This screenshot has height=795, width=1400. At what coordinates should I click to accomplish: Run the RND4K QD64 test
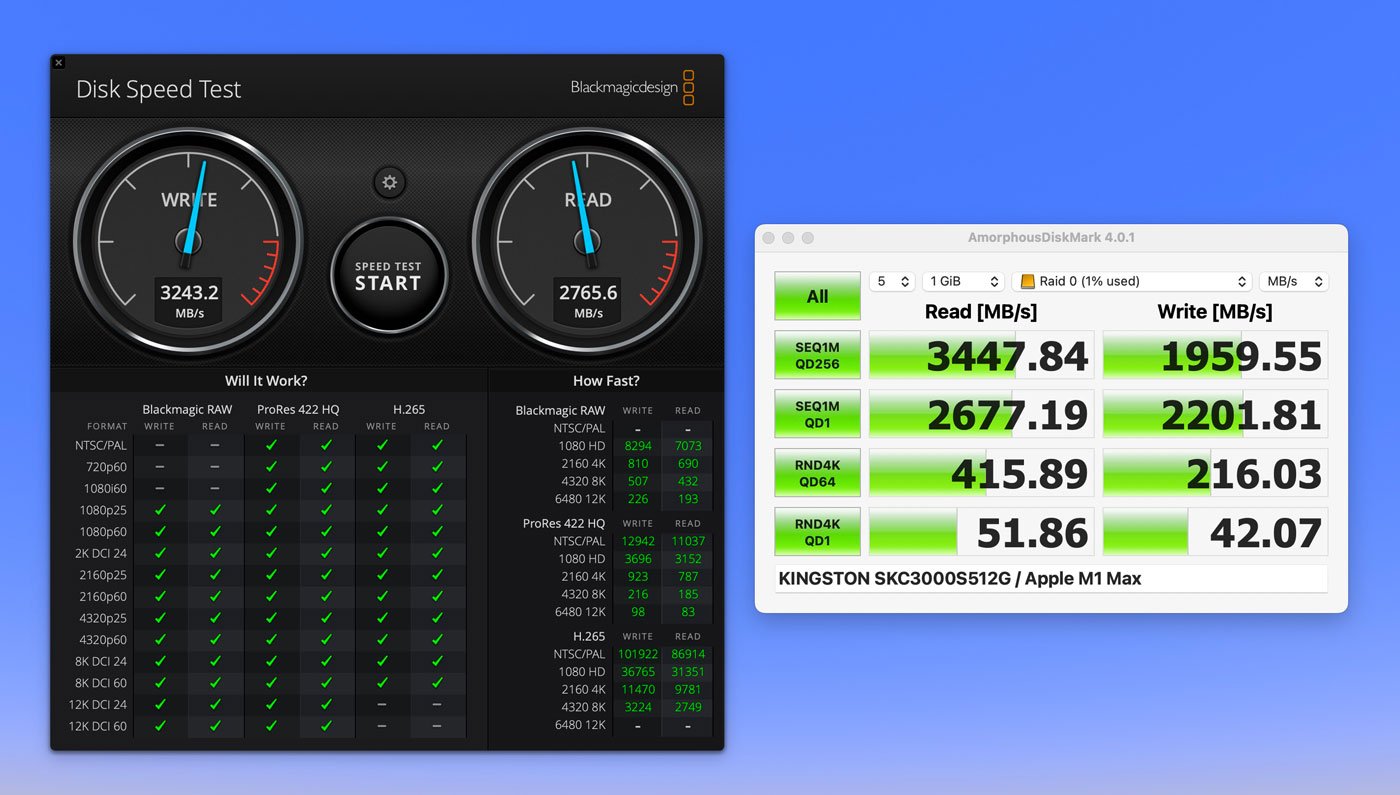click(817, 473)
